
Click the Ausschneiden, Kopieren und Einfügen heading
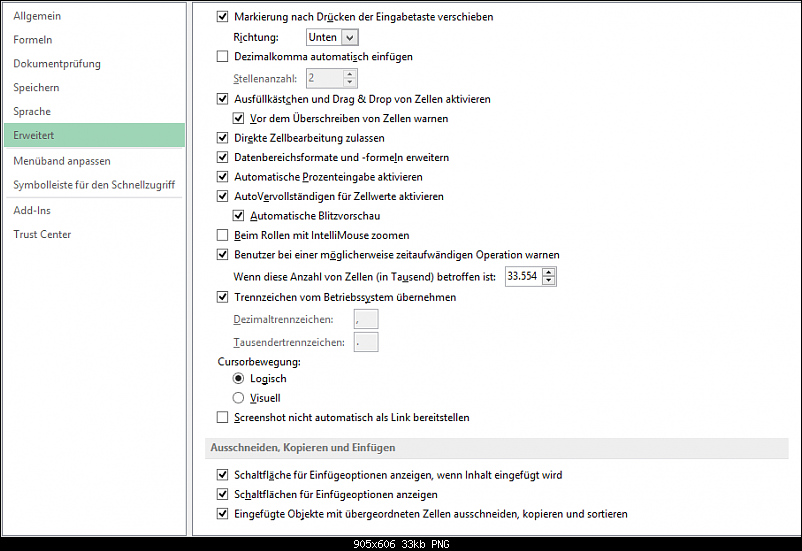pos(303,448)
